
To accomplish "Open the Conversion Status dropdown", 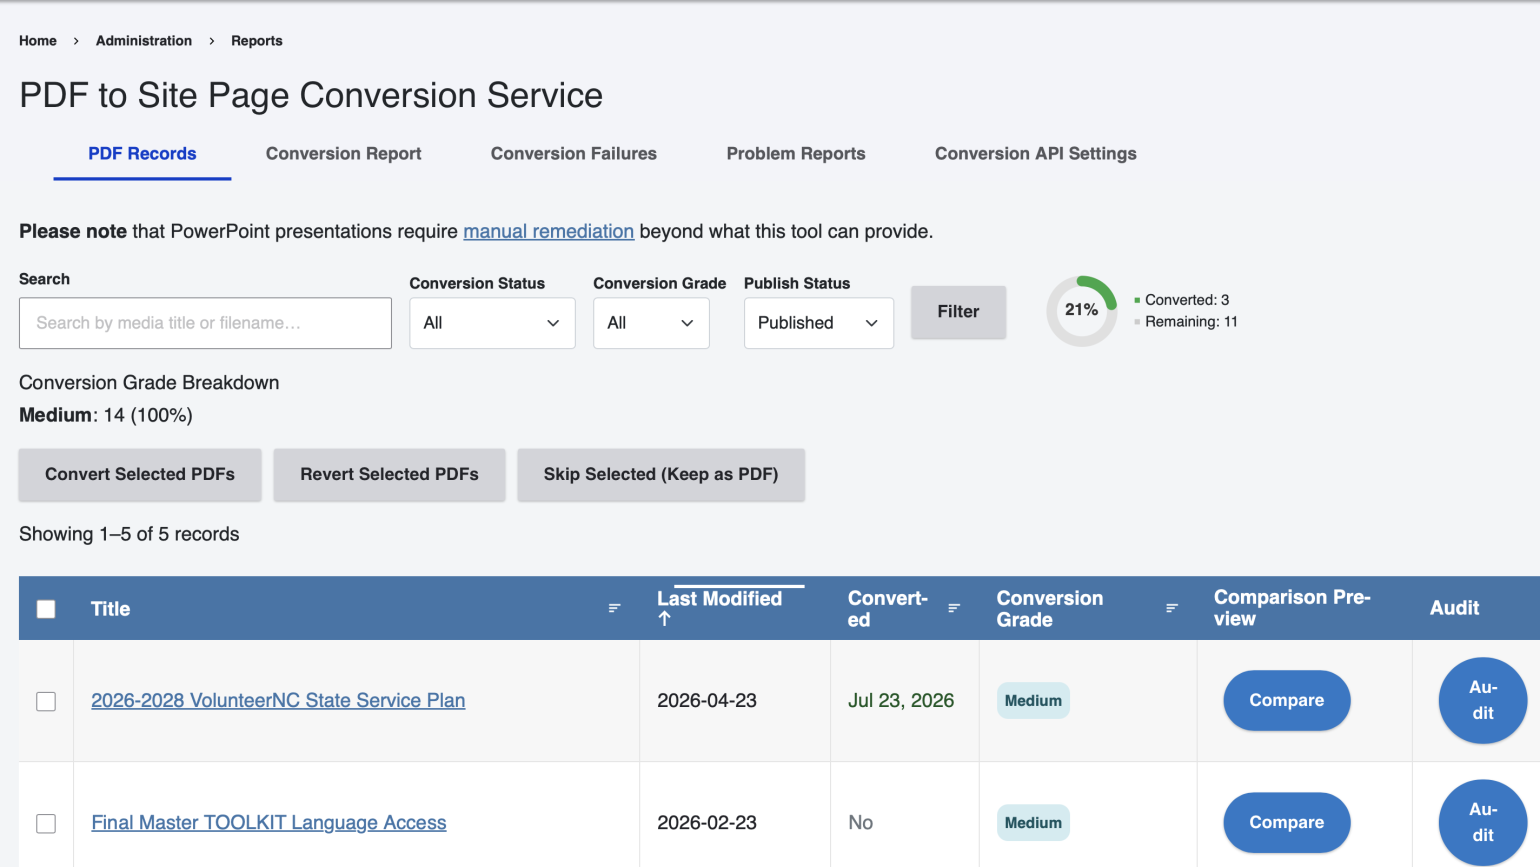I will 492,323.
